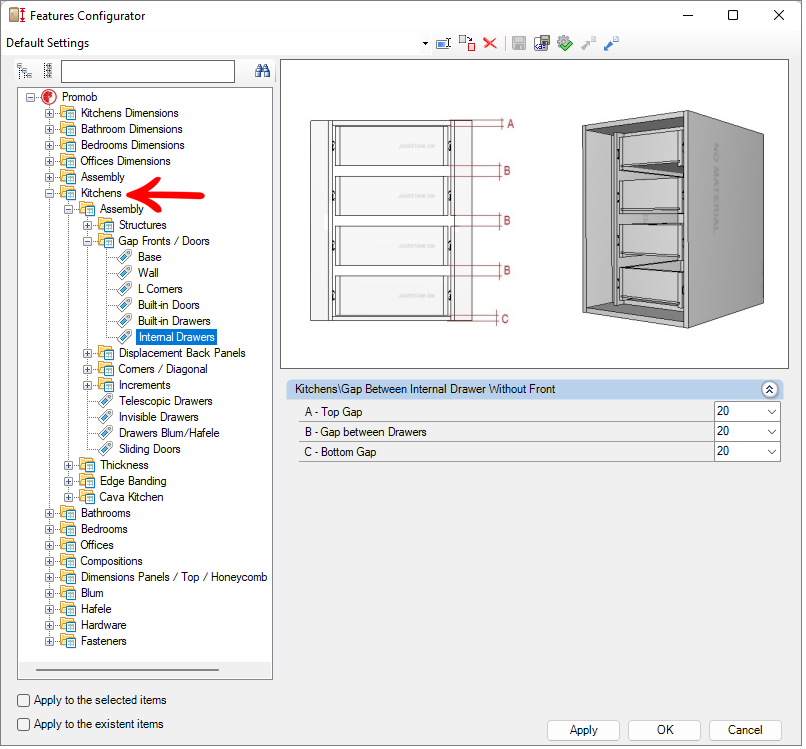Select the Compositions folder
Screen dimensions: 806x749
click(x=111, y=561)
